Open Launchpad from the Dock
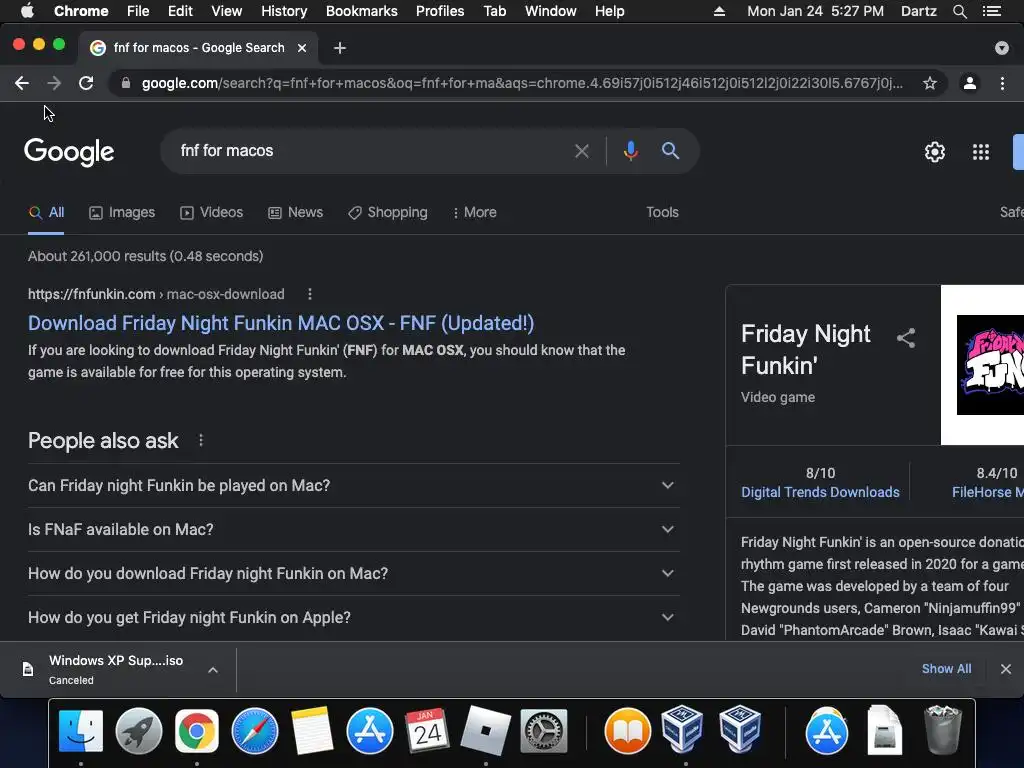 coord(139,731)
